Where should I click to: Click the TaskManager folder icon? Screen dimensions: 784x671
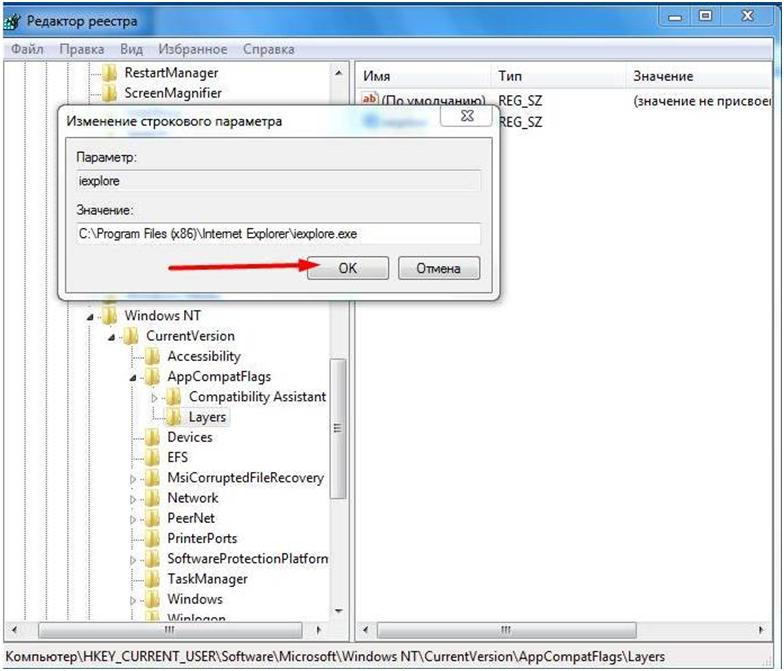pos(152,580)
